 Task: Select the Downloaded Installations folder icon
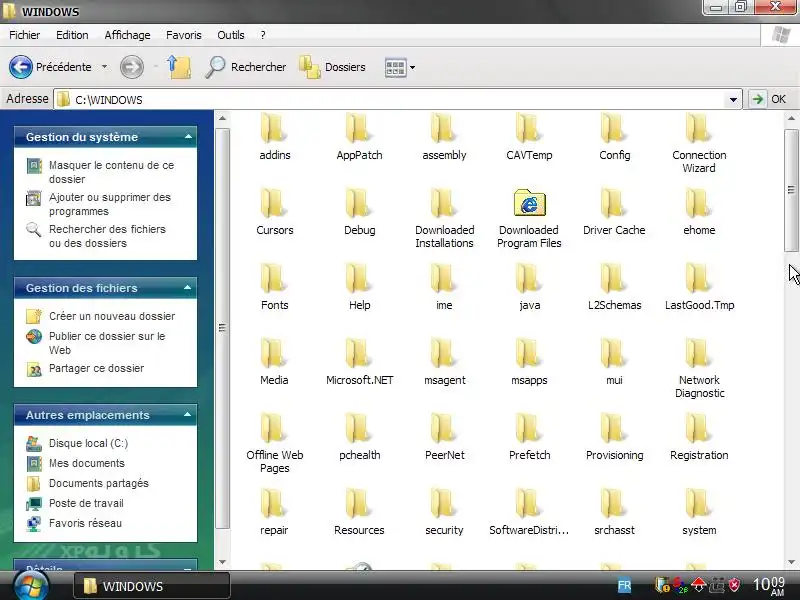[x=444, y=203]
